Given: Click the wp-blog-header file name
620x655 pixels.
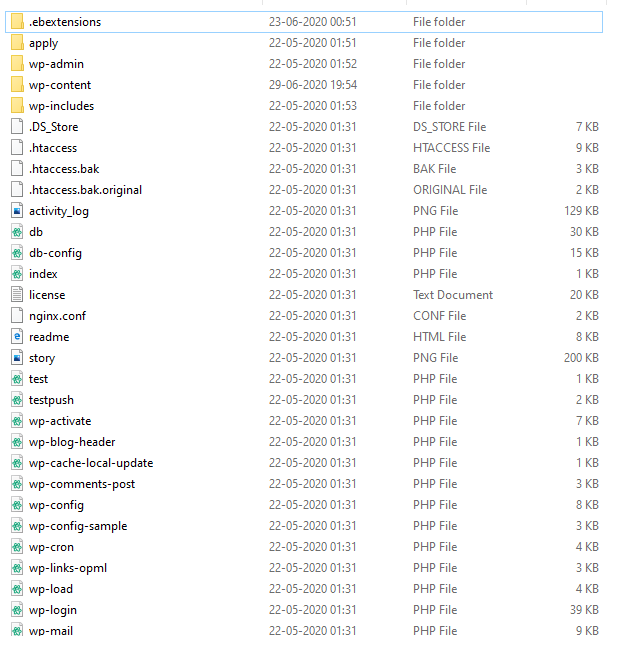Looking at the screenshot, I should point(72,442).
